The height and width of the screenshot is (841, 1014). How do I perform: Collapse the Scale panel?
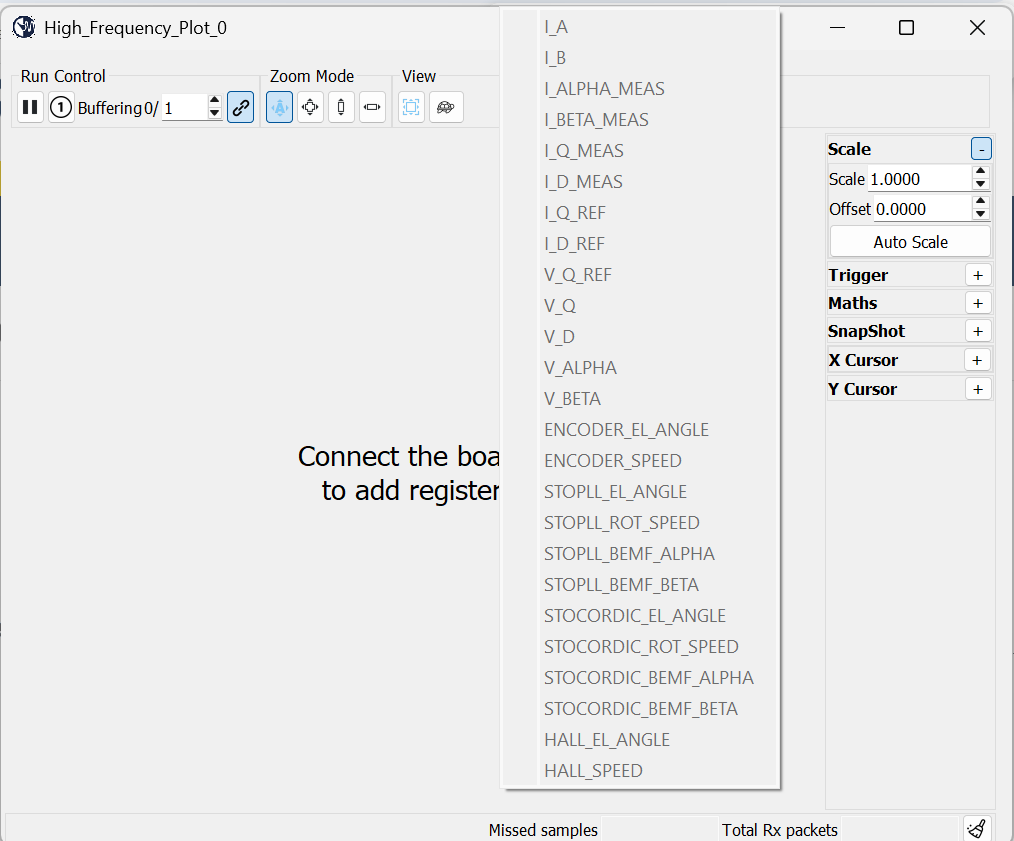click(x=981, y=149)
